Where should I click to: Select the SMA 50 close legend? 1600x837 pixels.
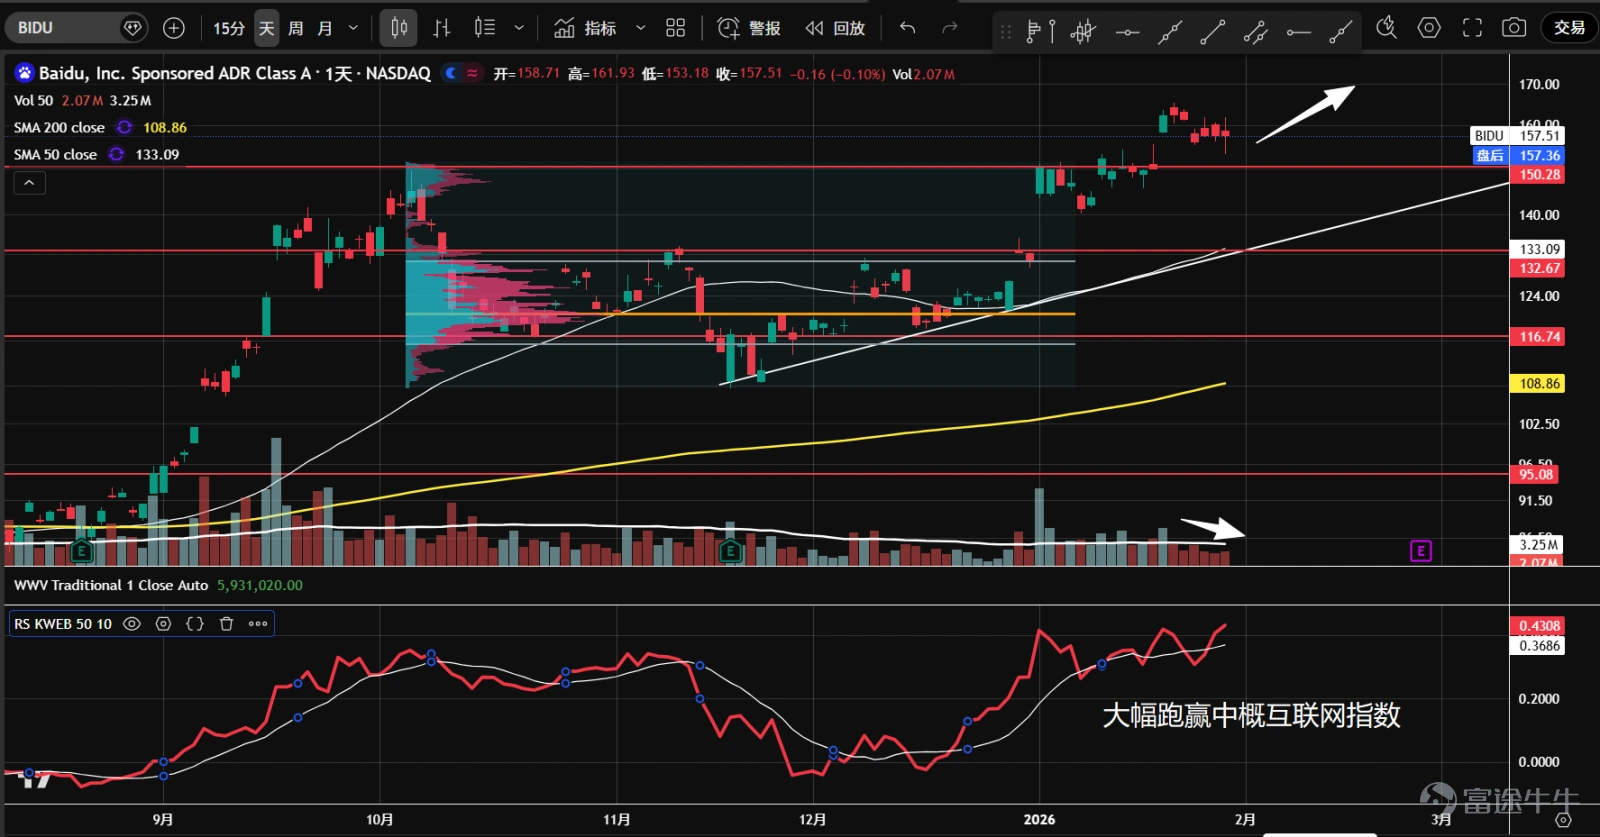coord(55,154)
